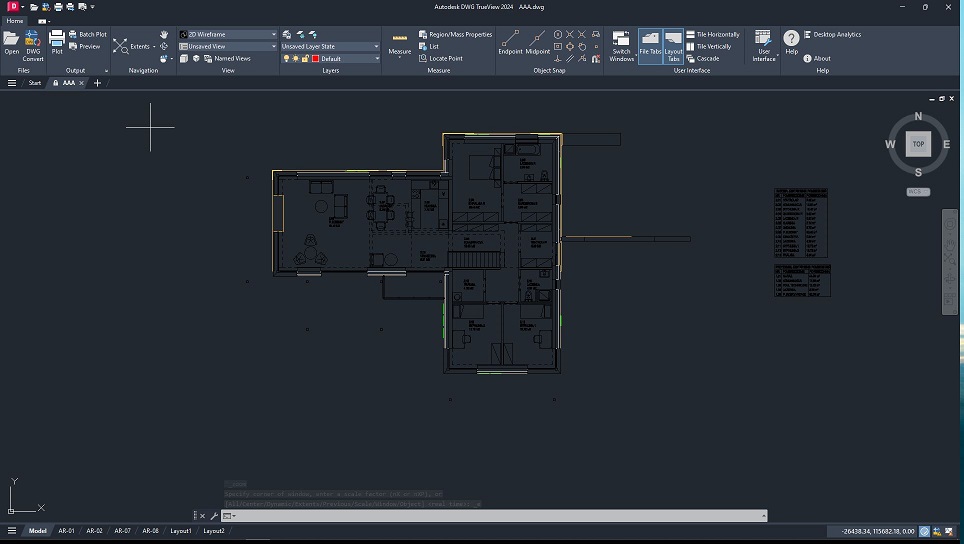Click the quick access Open folder icon
964x544 pixels.
pos(34,7)
